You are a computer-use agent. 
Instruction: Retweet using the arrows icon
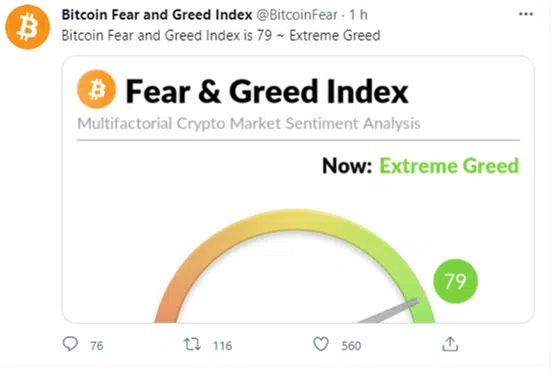coord(192,344)
